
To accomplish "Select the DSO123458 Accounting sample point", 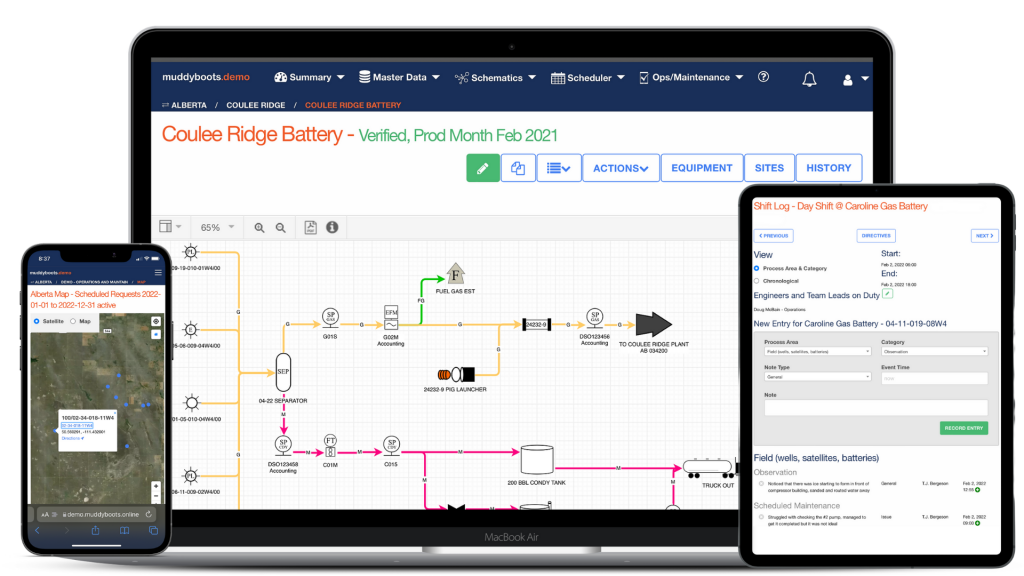I will coord(283,446).
